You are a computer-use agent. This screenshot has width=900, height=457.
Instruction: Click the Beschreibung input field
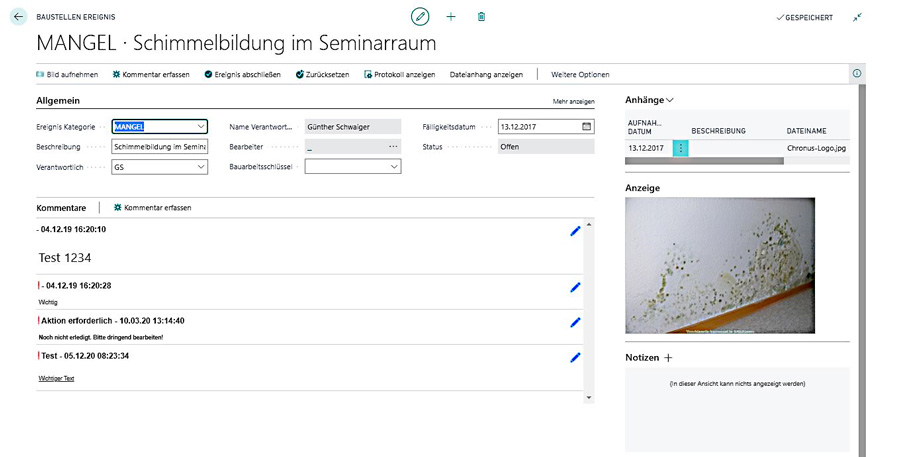[x=160, y=147]
